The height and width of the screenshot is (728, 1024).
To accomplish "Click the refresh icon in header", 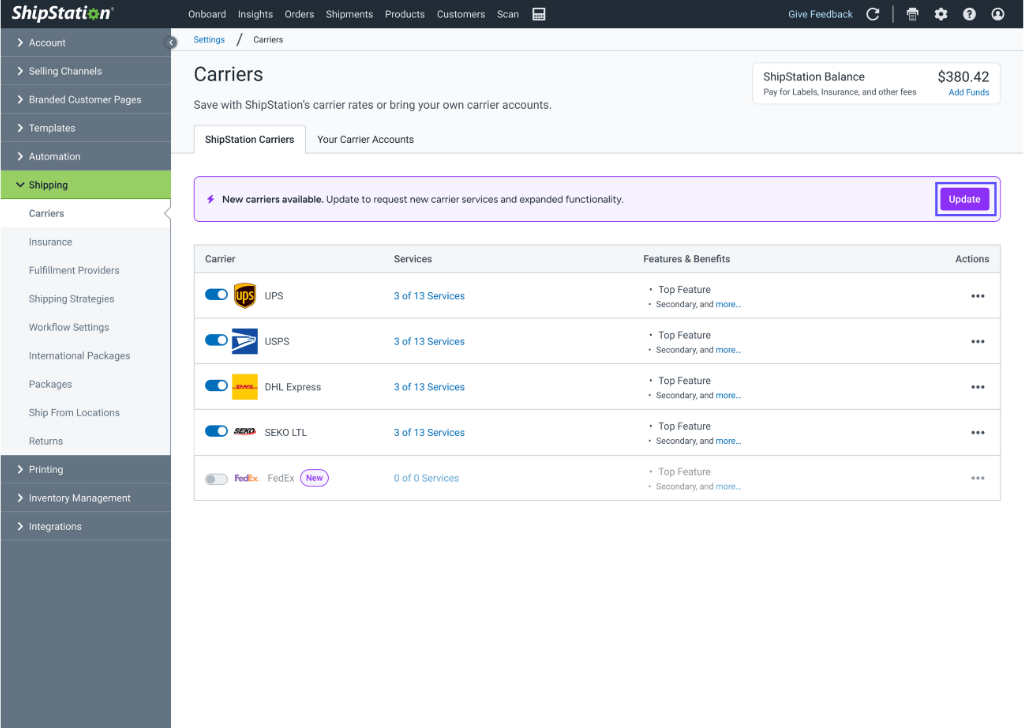I will [872, 14].
